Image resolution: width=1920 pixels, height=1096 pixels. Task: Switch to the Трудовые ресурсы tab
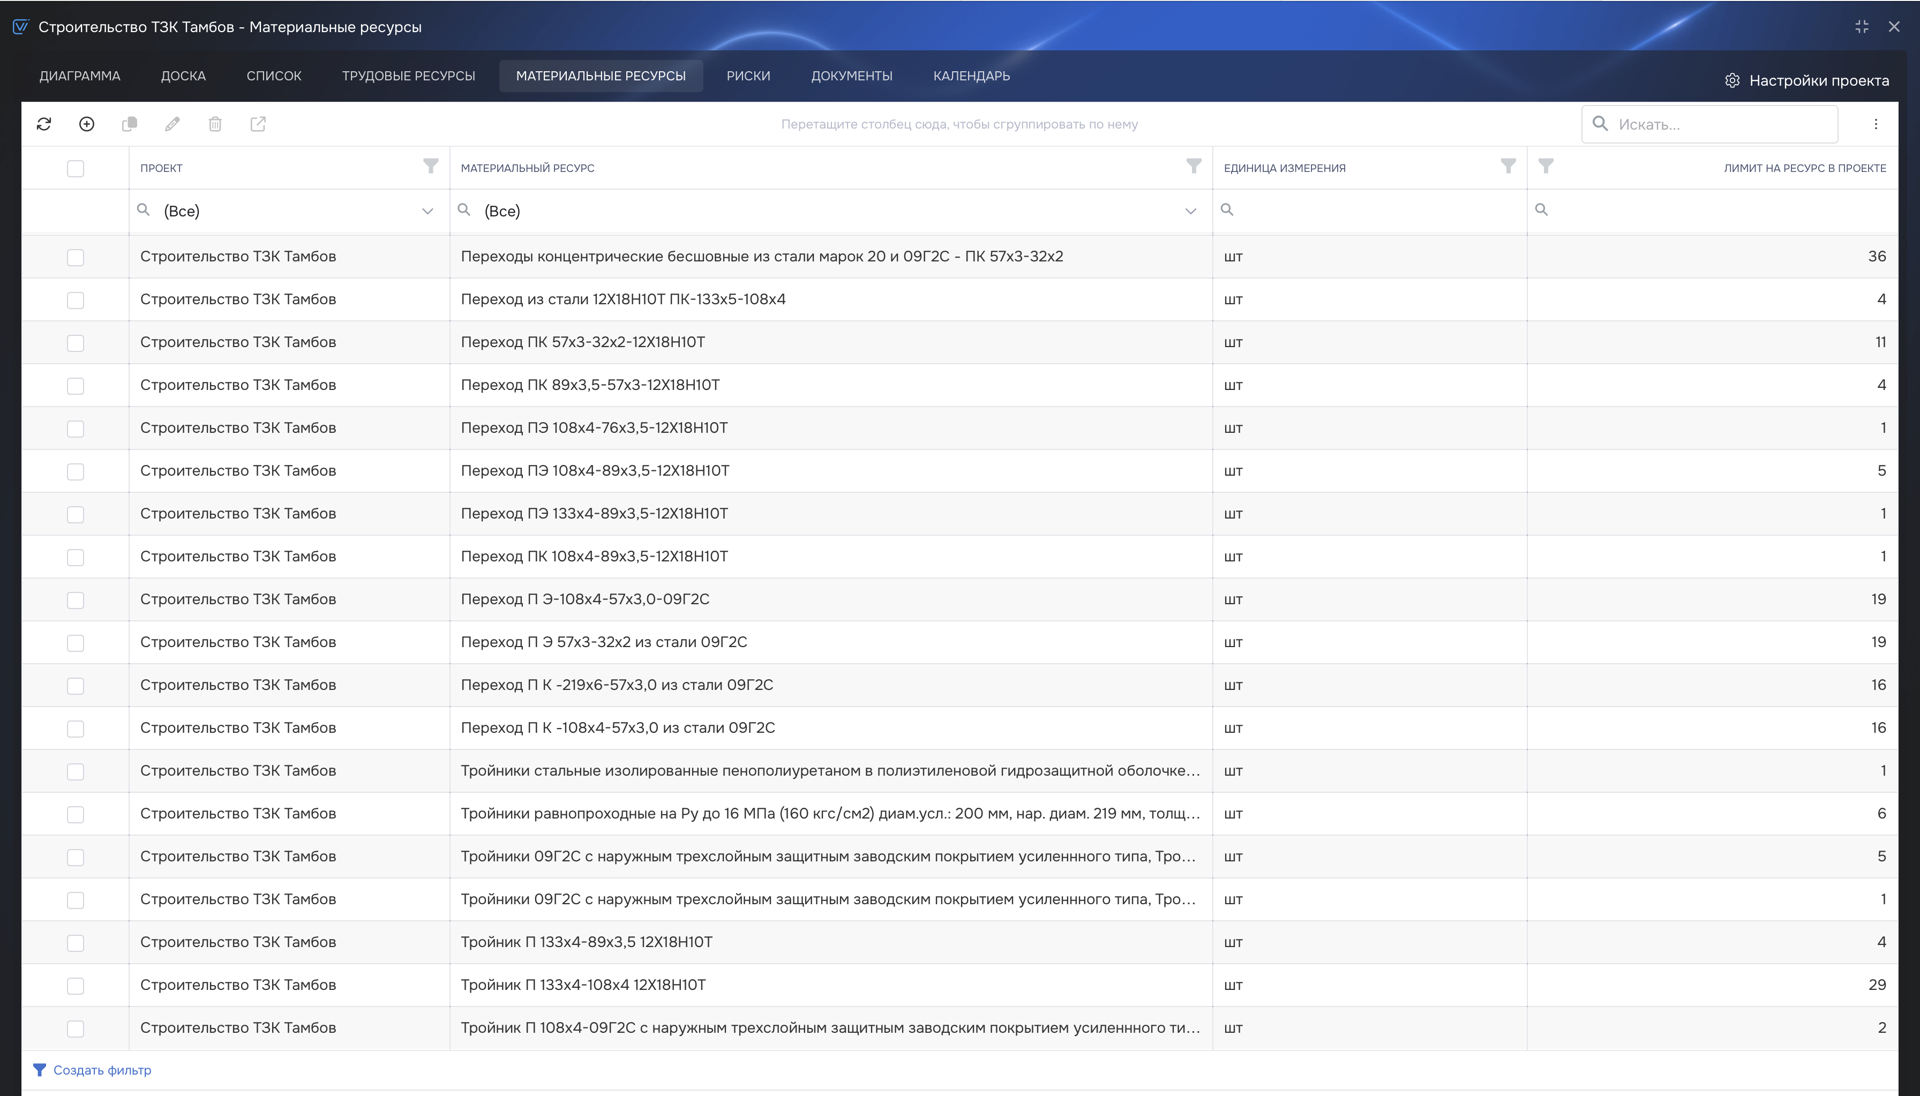pyautogui.click(x=408, y=76)
